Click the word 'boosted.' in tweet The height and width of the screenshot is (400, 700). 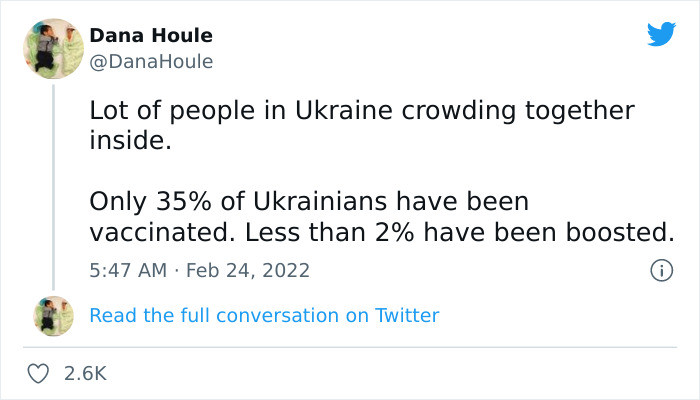620,233
